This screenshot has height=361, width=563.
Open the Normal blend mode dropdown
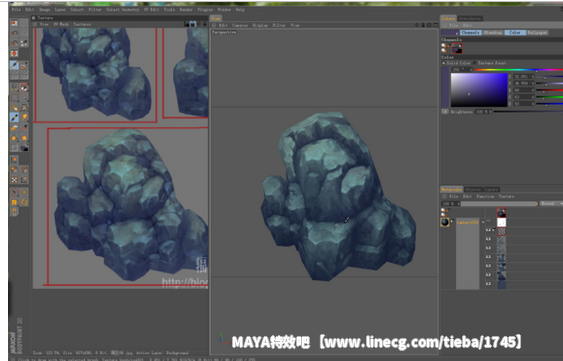[x=551, y=204]
